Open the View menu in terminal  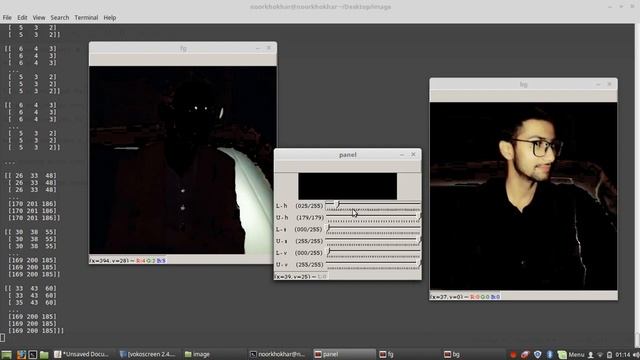coord(39,18)
